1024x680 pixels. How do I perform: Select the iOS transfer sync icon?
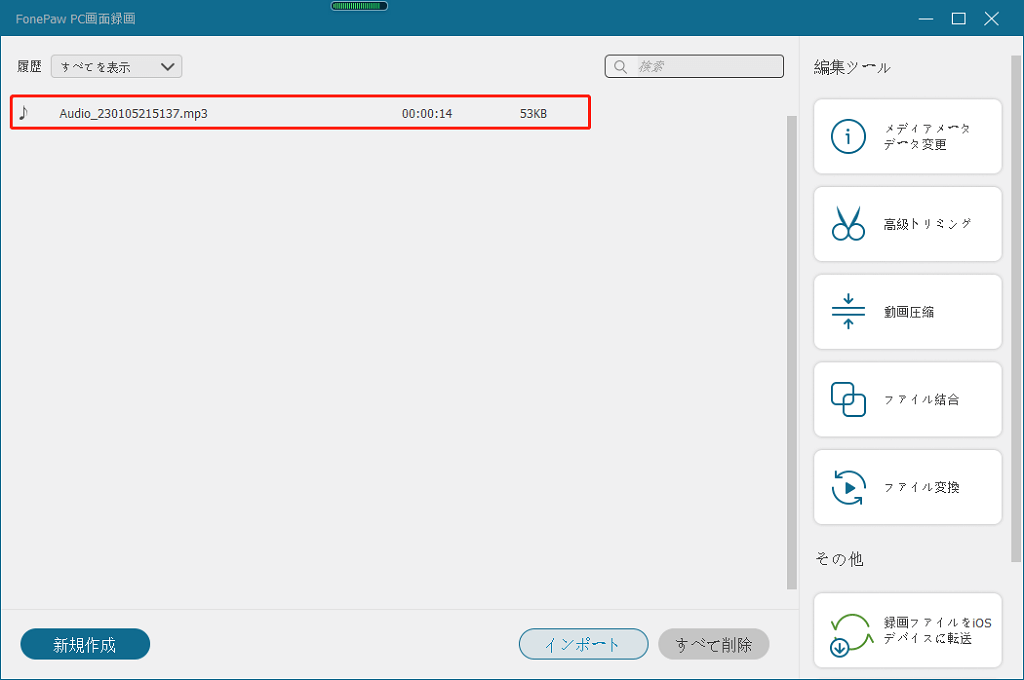(850, 634)
